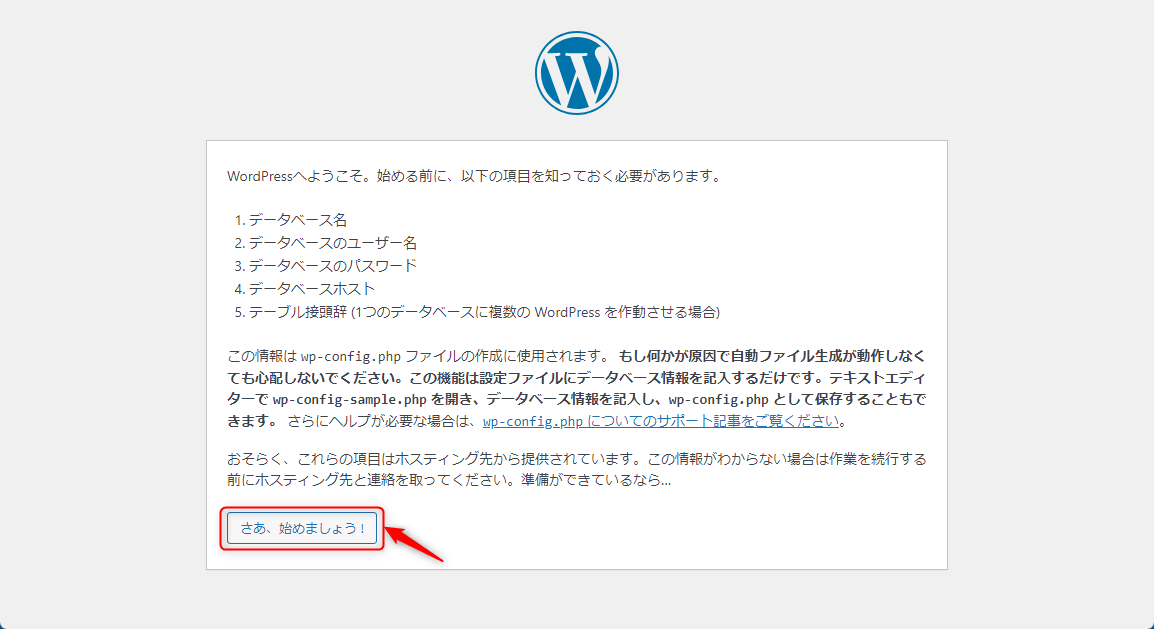Image resolution: width=1154 pixels, height=629 pixels.
Task: Open the wp-config.php support article link
Action: (661, 421)
